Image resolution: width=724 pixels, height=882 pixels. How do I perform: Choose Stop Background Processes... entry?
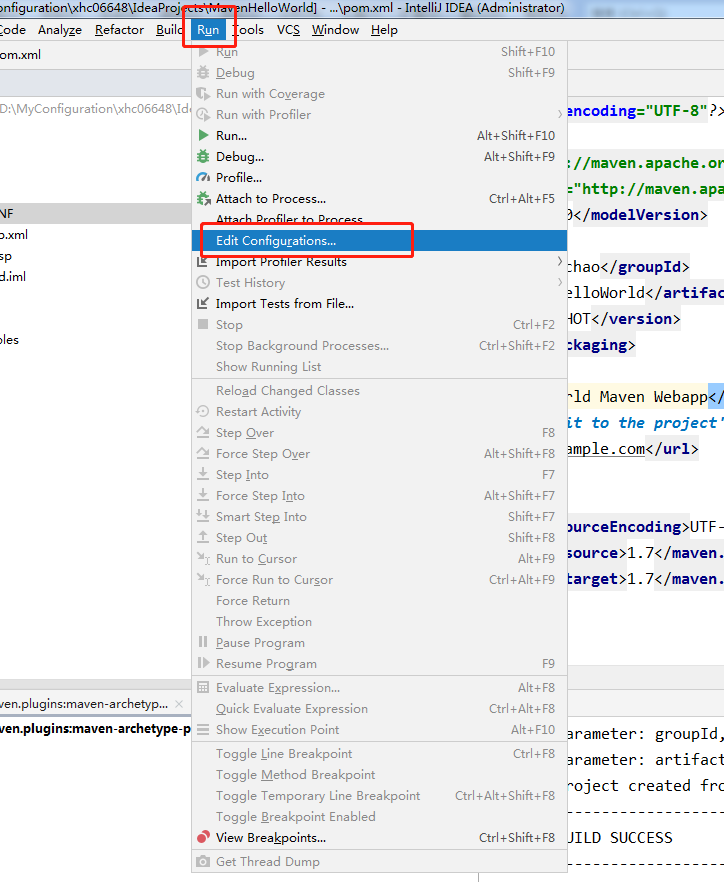click(379, 345)
